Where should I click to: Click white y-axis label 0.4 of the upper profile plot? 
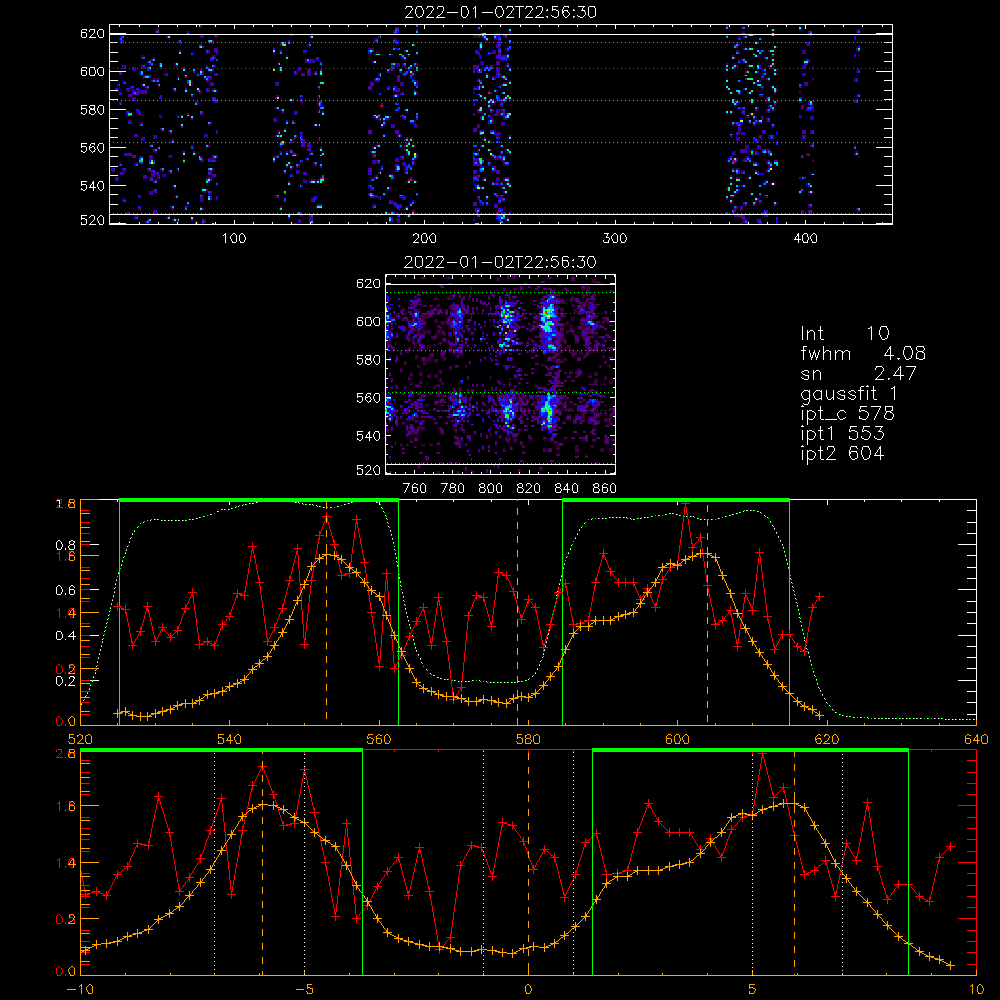tap(65, 636)
